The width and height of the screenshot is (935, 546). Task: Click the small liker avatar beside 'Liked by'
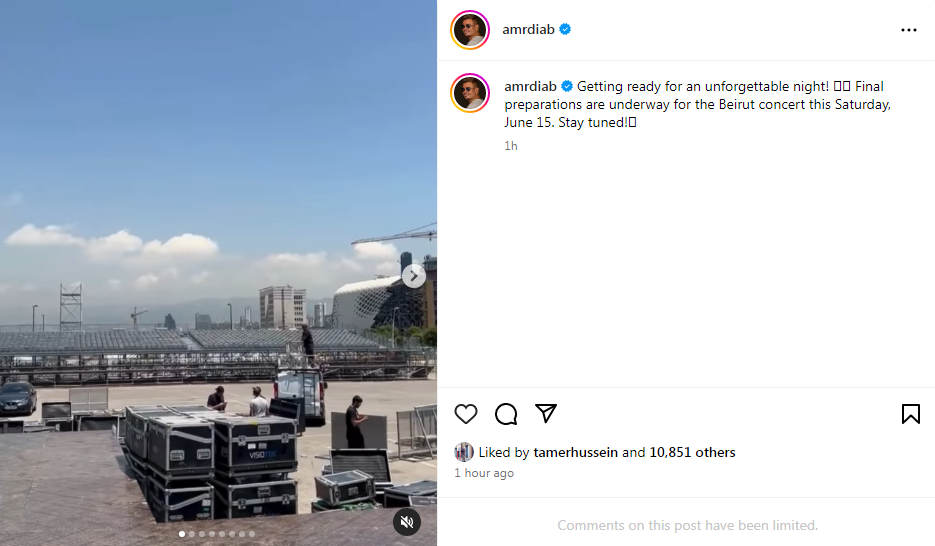pos(464,452)
